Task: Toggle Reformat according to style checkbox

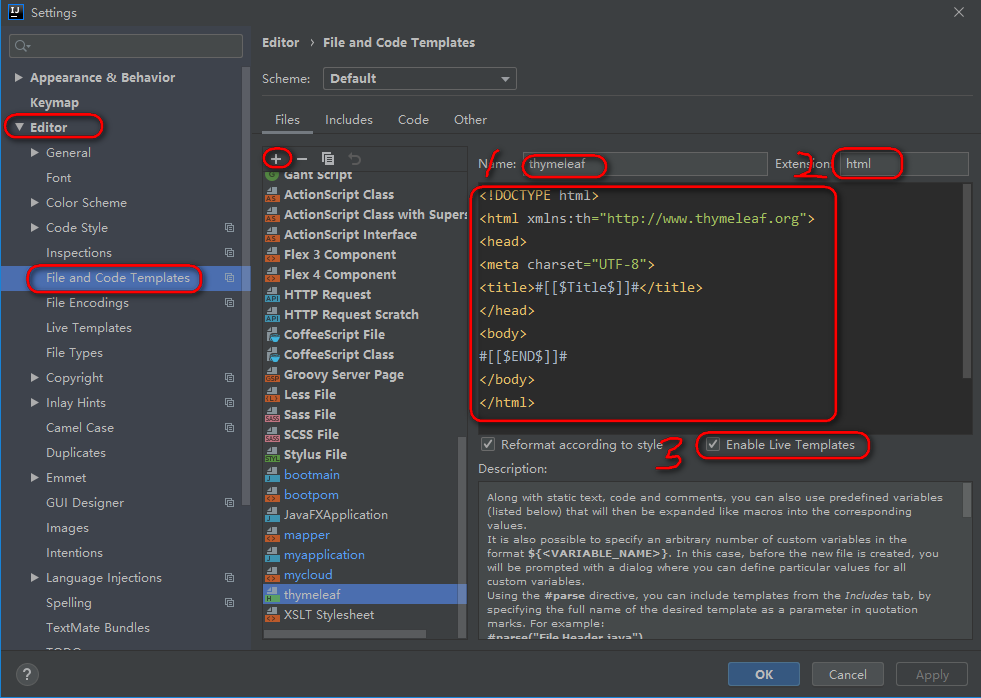Action: point(488,445)
